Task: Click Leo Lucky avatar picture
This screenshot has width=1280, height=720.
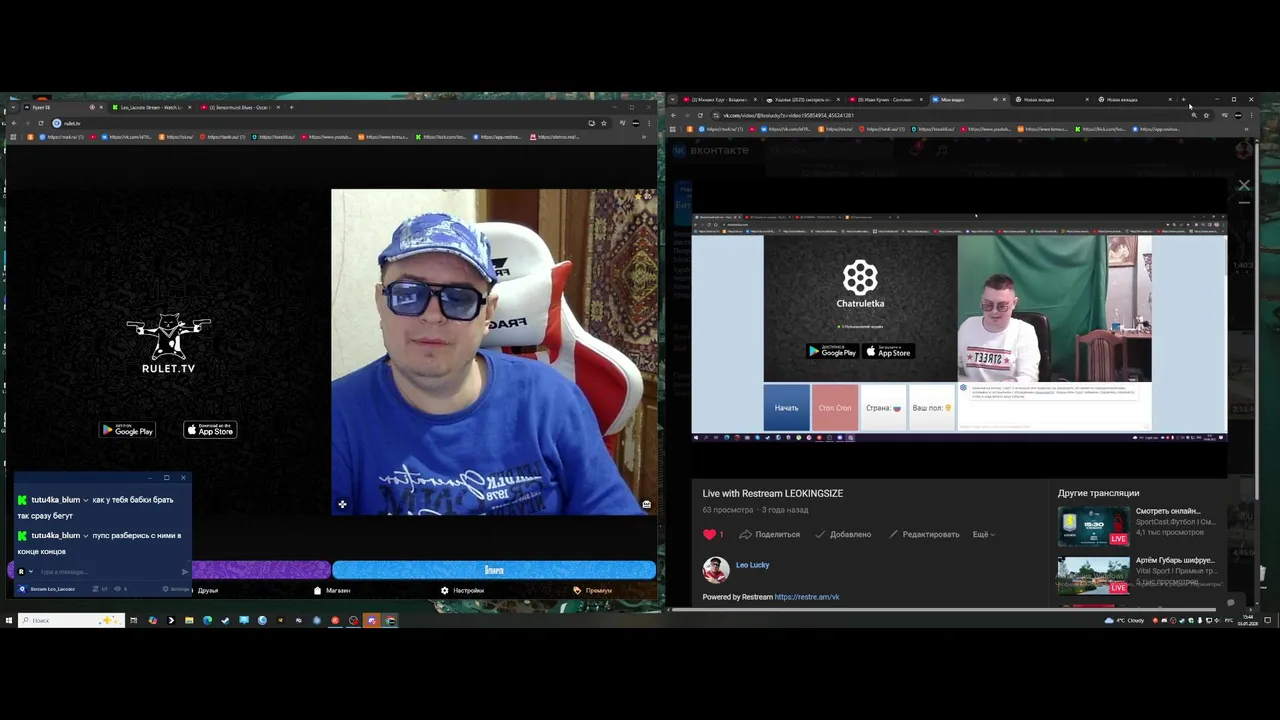Action: [x=715, y=569]
